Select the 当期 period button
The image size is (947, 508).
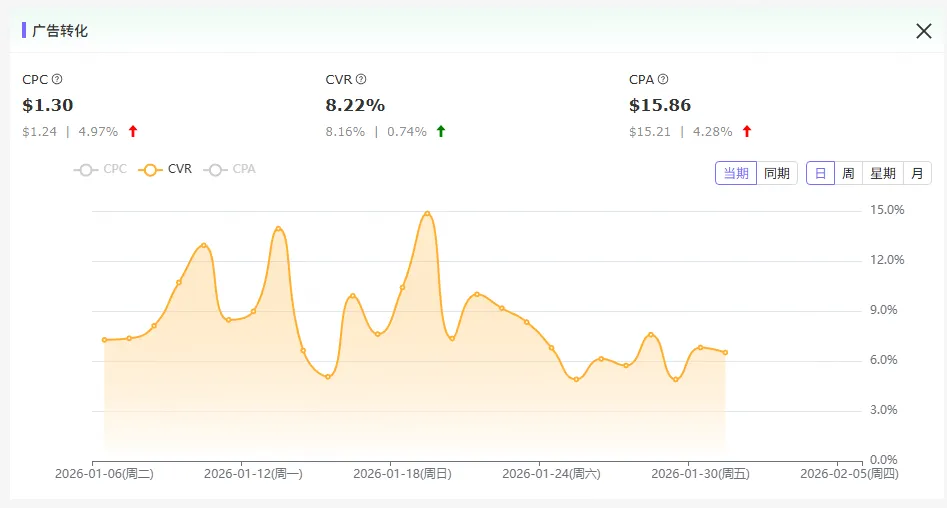pos(735,173)
